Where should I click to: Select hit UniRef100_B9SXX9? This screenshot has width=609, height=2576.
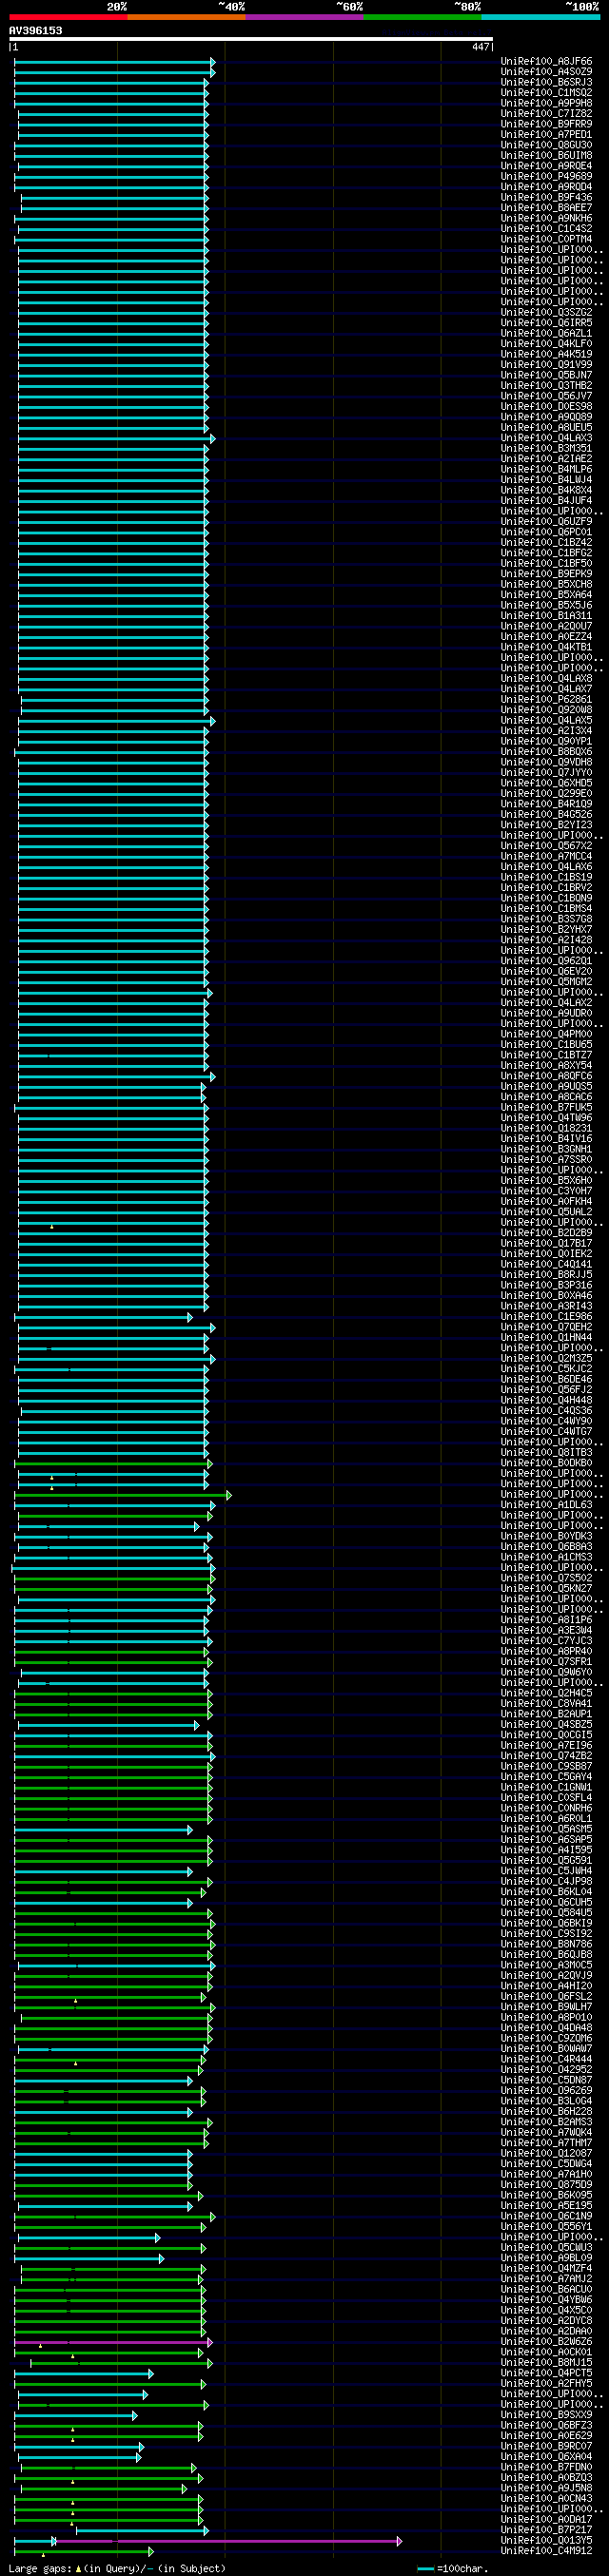point(546,2415)
